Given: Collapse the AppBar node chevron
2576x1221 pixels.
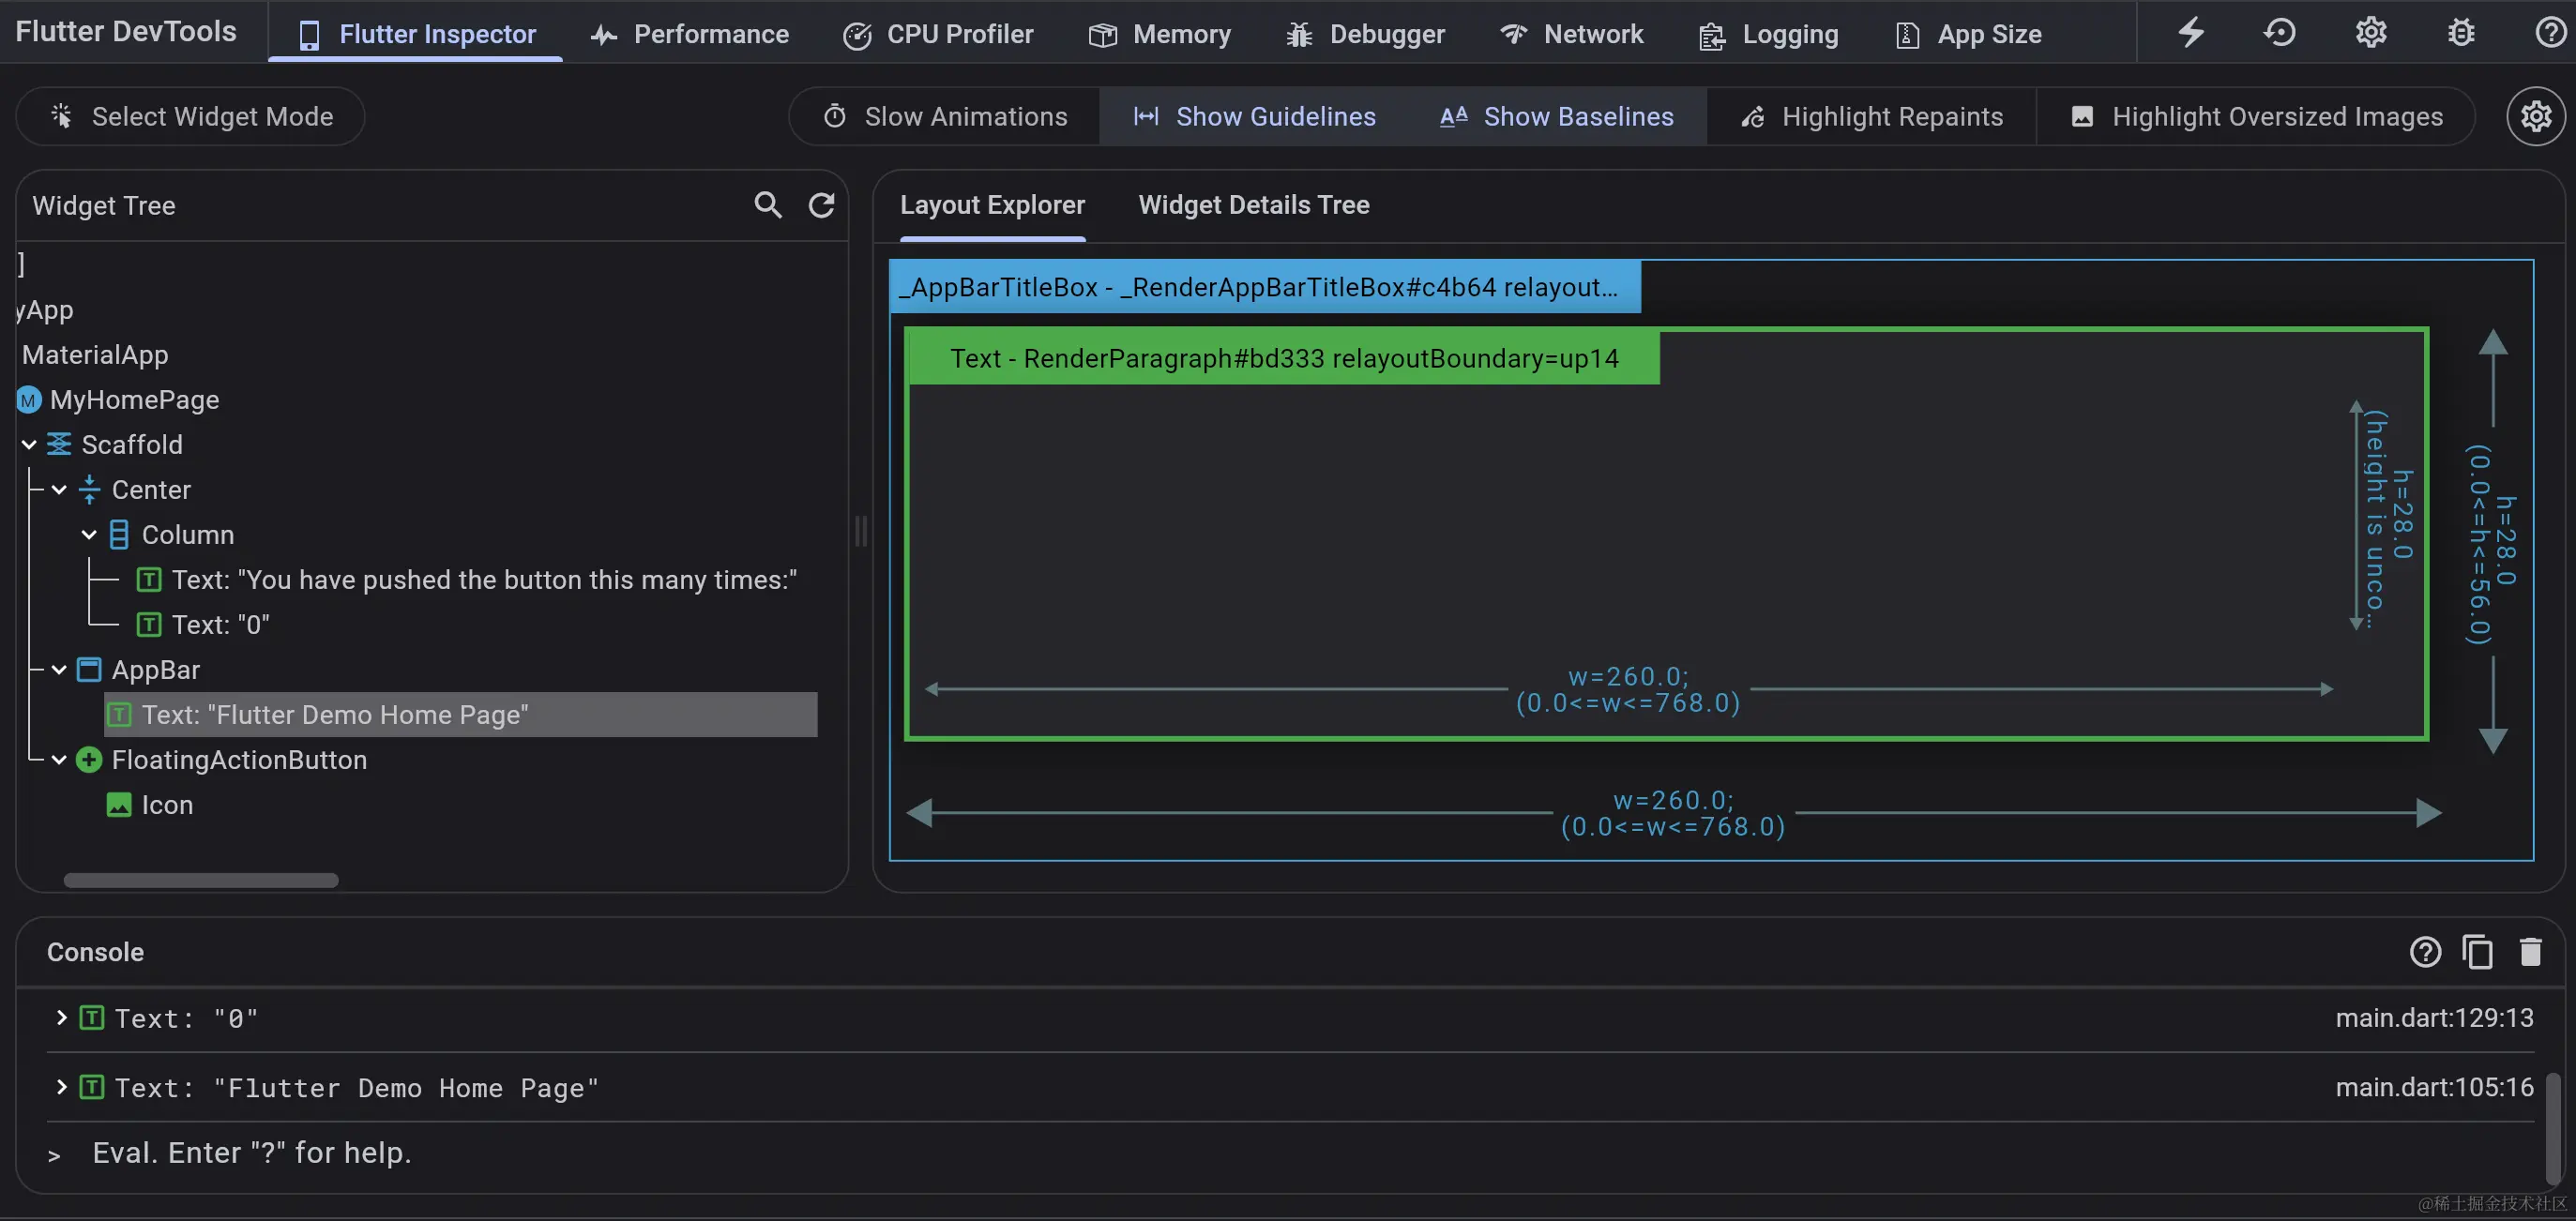Looking at the screenshot, I should pos(59,670).
